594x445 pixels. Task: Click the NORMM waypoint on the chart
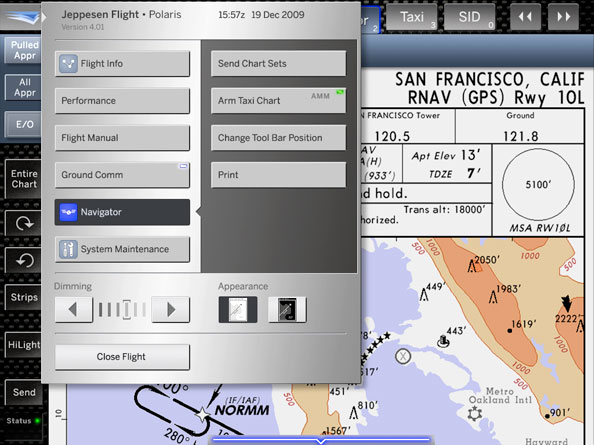coord(203,415)
